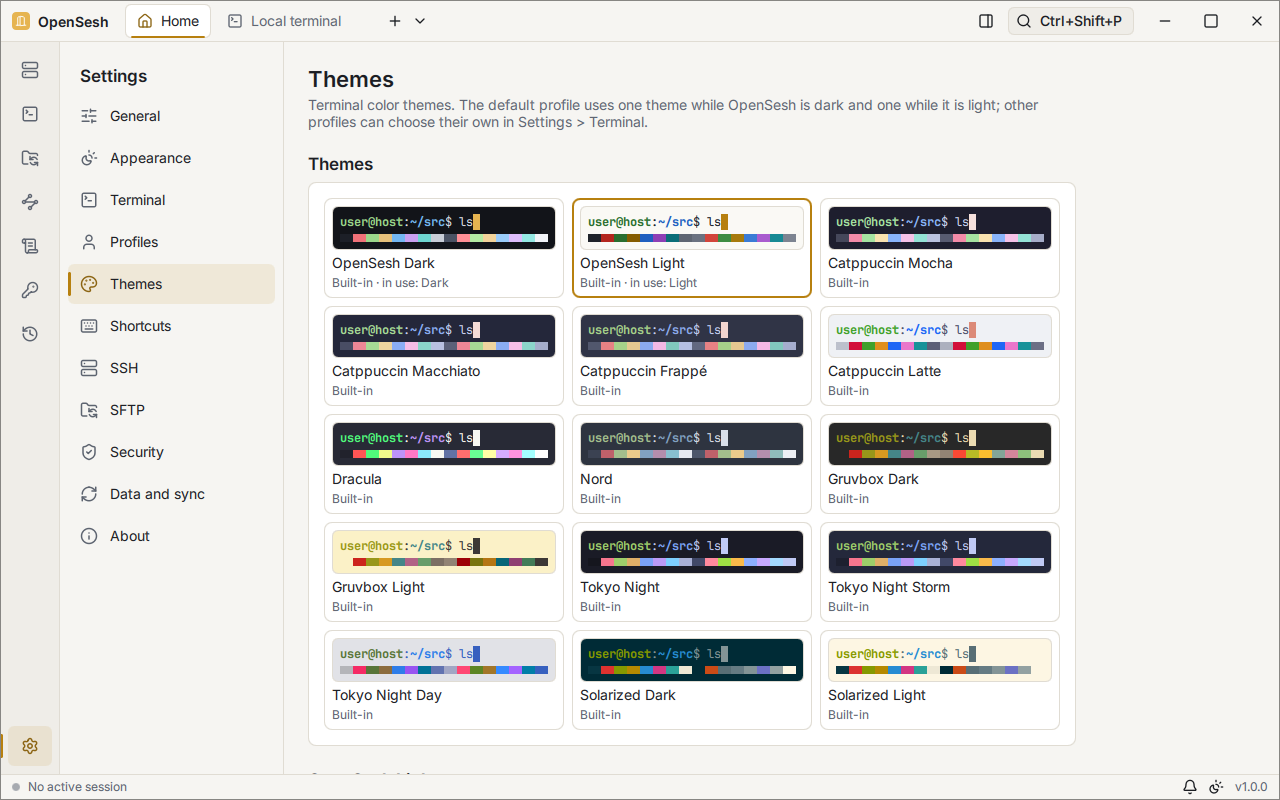Open Appearance settings
The width and height of the screenshot is (1280, 800).
[x=171, y=158]
